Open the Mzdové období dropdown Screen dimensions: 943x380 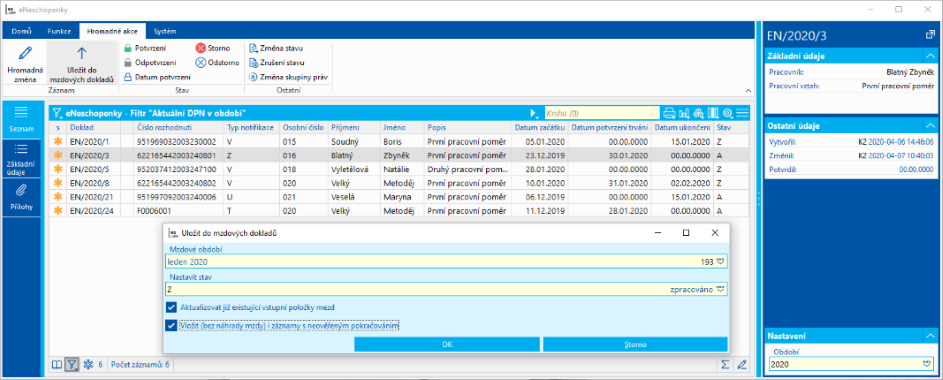[721, 262]
